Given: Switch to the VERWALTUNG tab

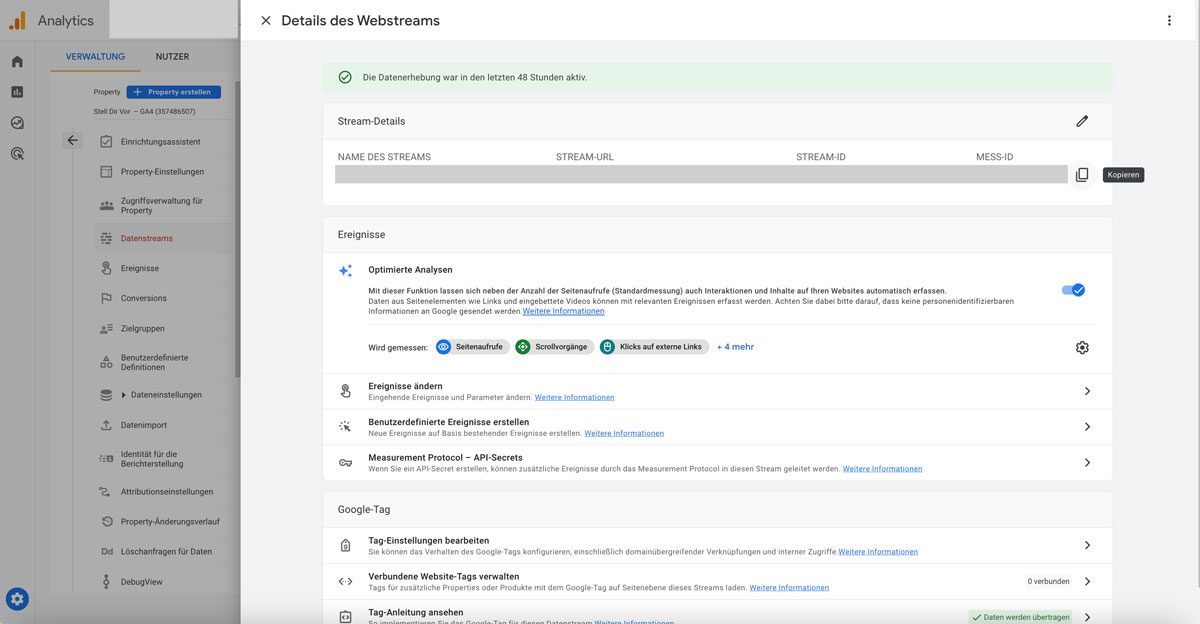Looking at the screenshot, I should [95, 57].
